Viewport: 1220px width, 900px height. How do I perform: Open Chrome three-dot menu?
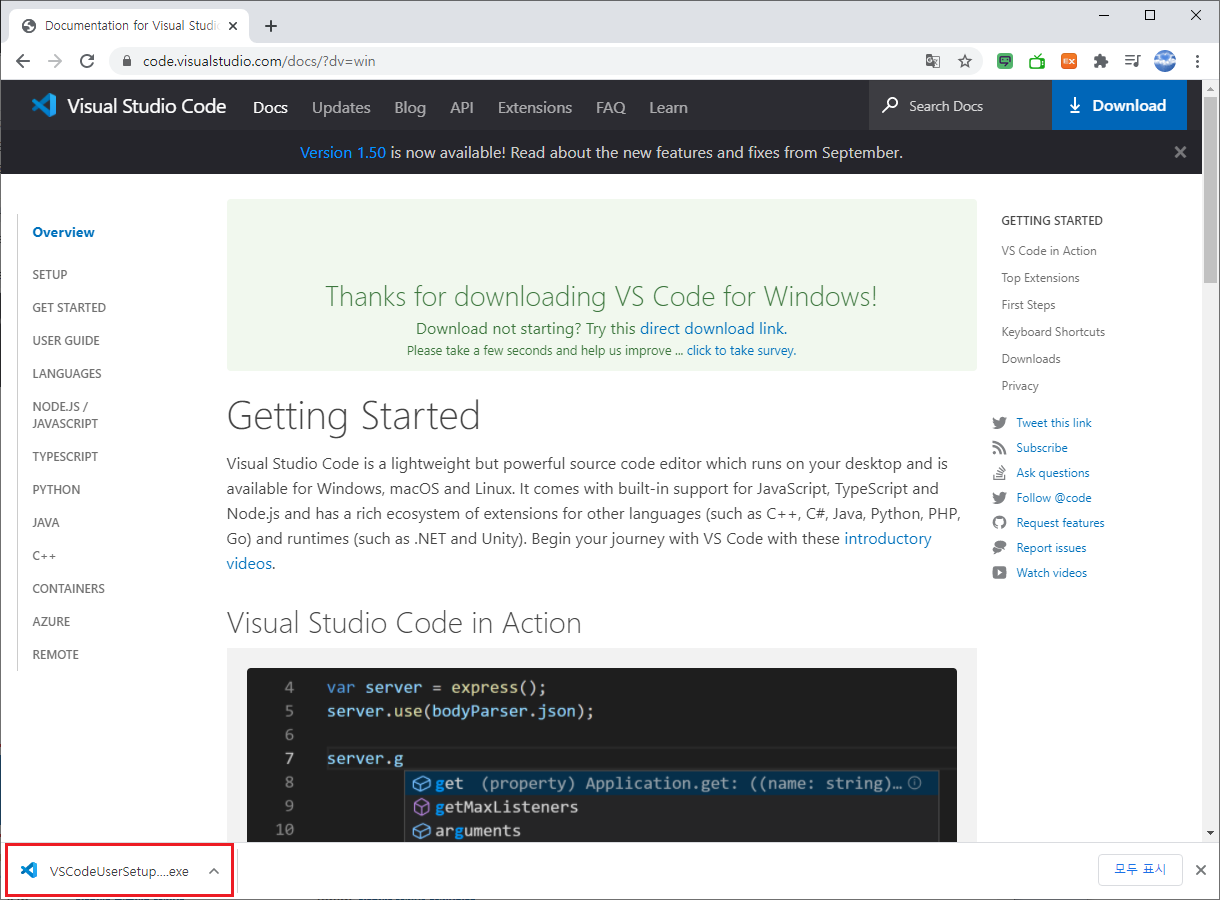(1198, 61)
